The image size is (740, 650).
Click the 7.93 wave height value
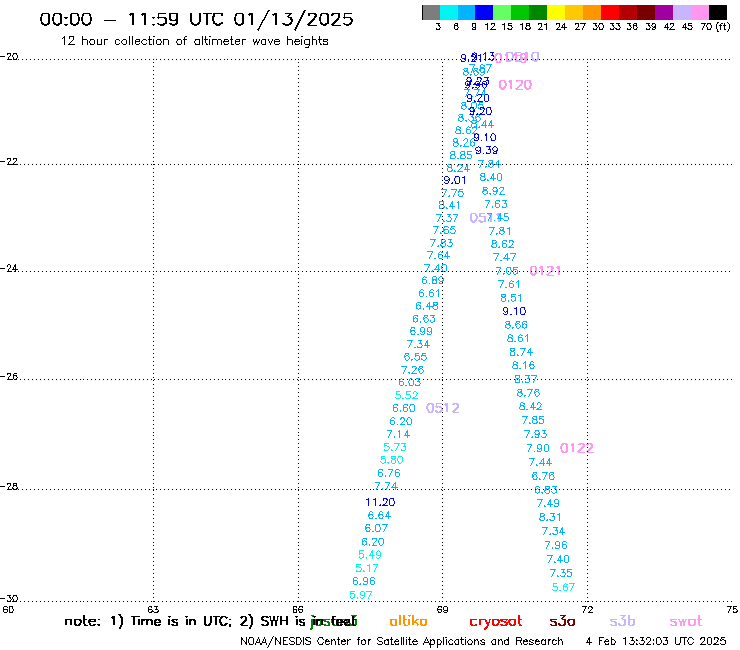click(x=535, y=434)
